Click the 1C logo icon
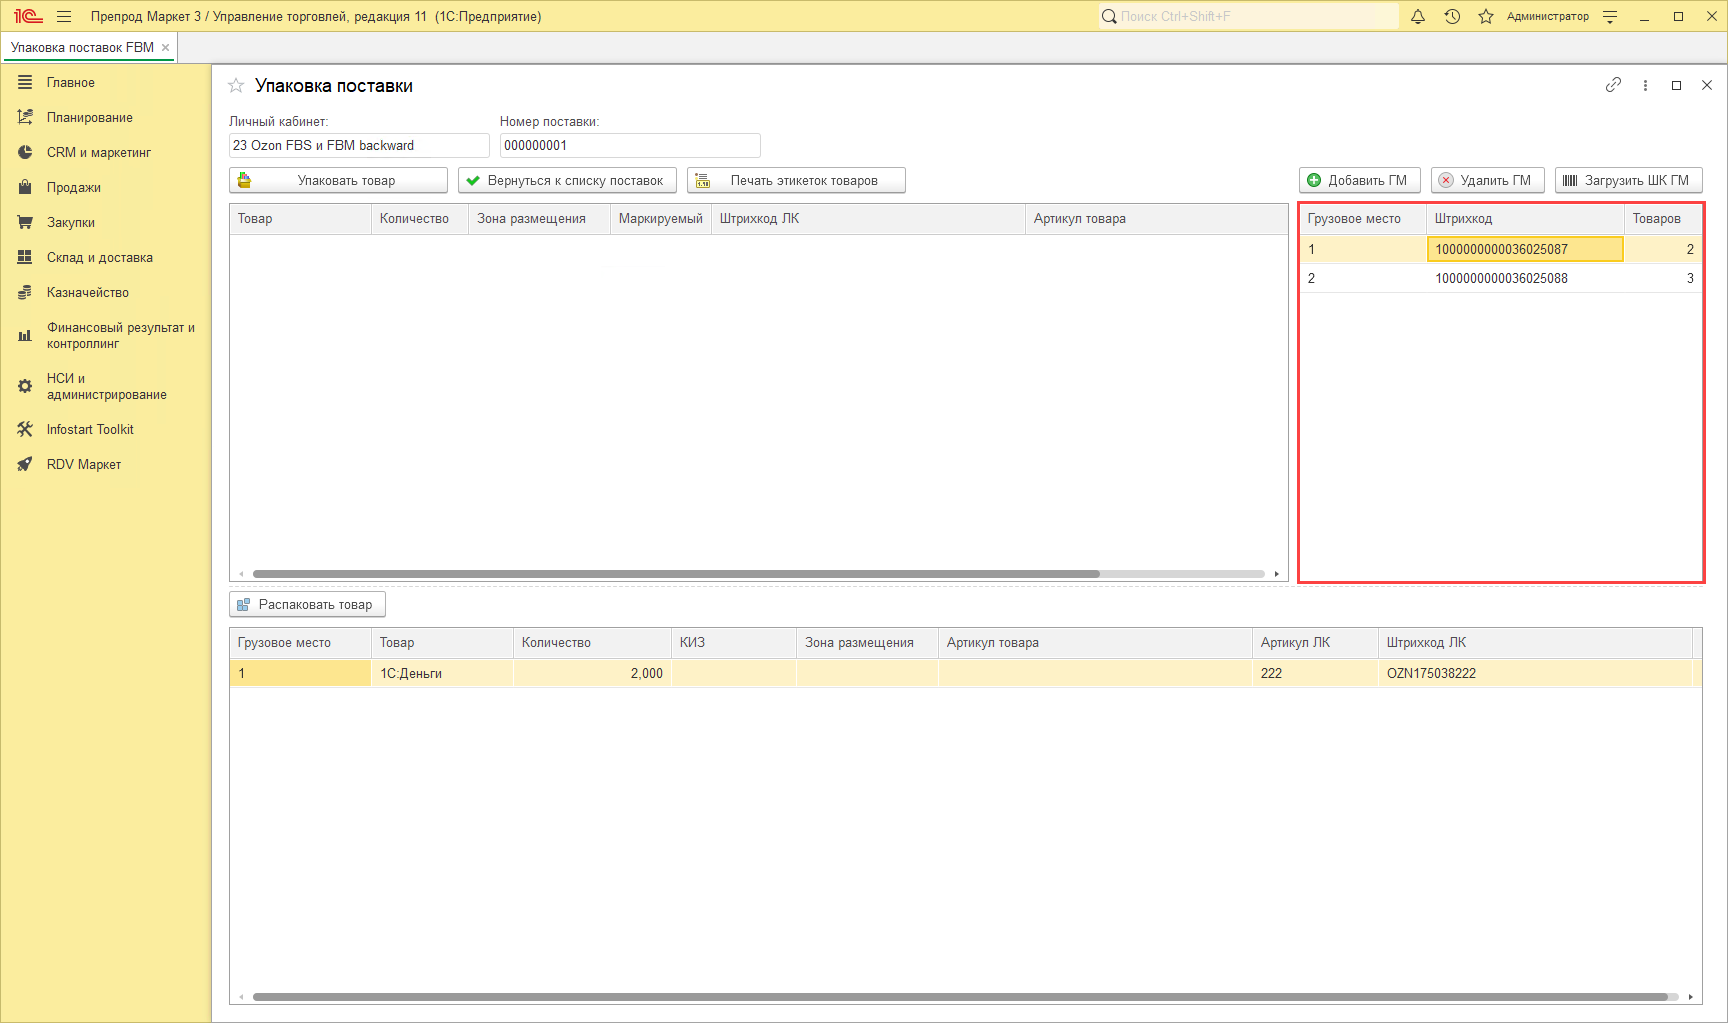This screenshot has width=1728, height=1023. click(27, 16)
